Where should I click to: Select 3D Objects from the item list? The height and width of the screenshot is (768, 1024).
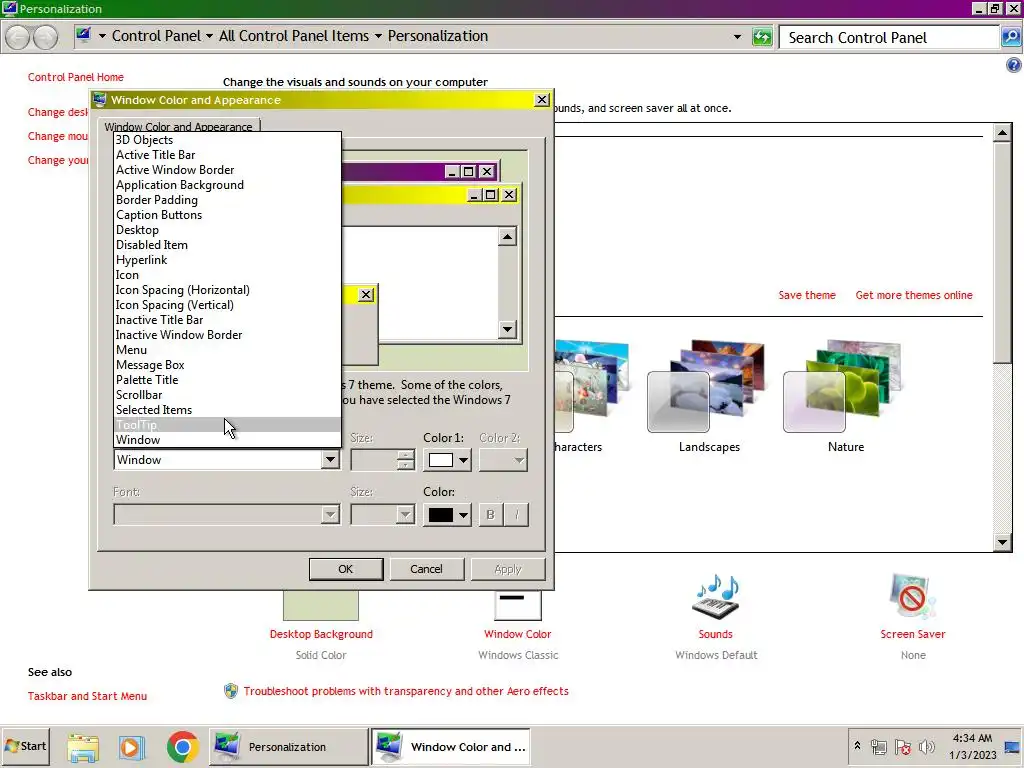point(227,140)
